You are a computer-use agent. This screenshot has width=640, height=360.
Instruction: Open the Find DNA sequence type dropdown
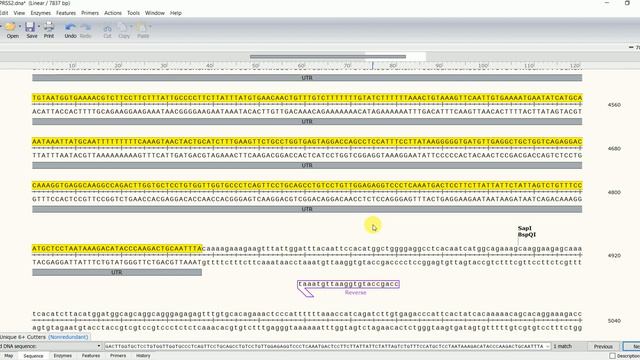98,346
